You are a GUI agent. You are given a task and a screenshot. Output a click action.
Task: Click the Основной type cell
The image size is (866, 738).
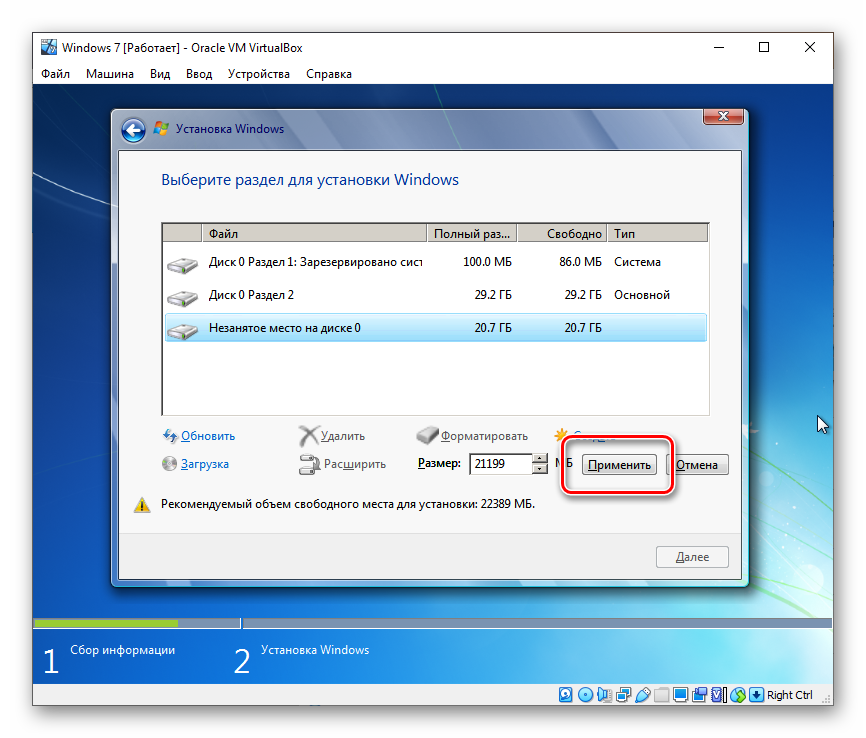click(x=642, y=295)
